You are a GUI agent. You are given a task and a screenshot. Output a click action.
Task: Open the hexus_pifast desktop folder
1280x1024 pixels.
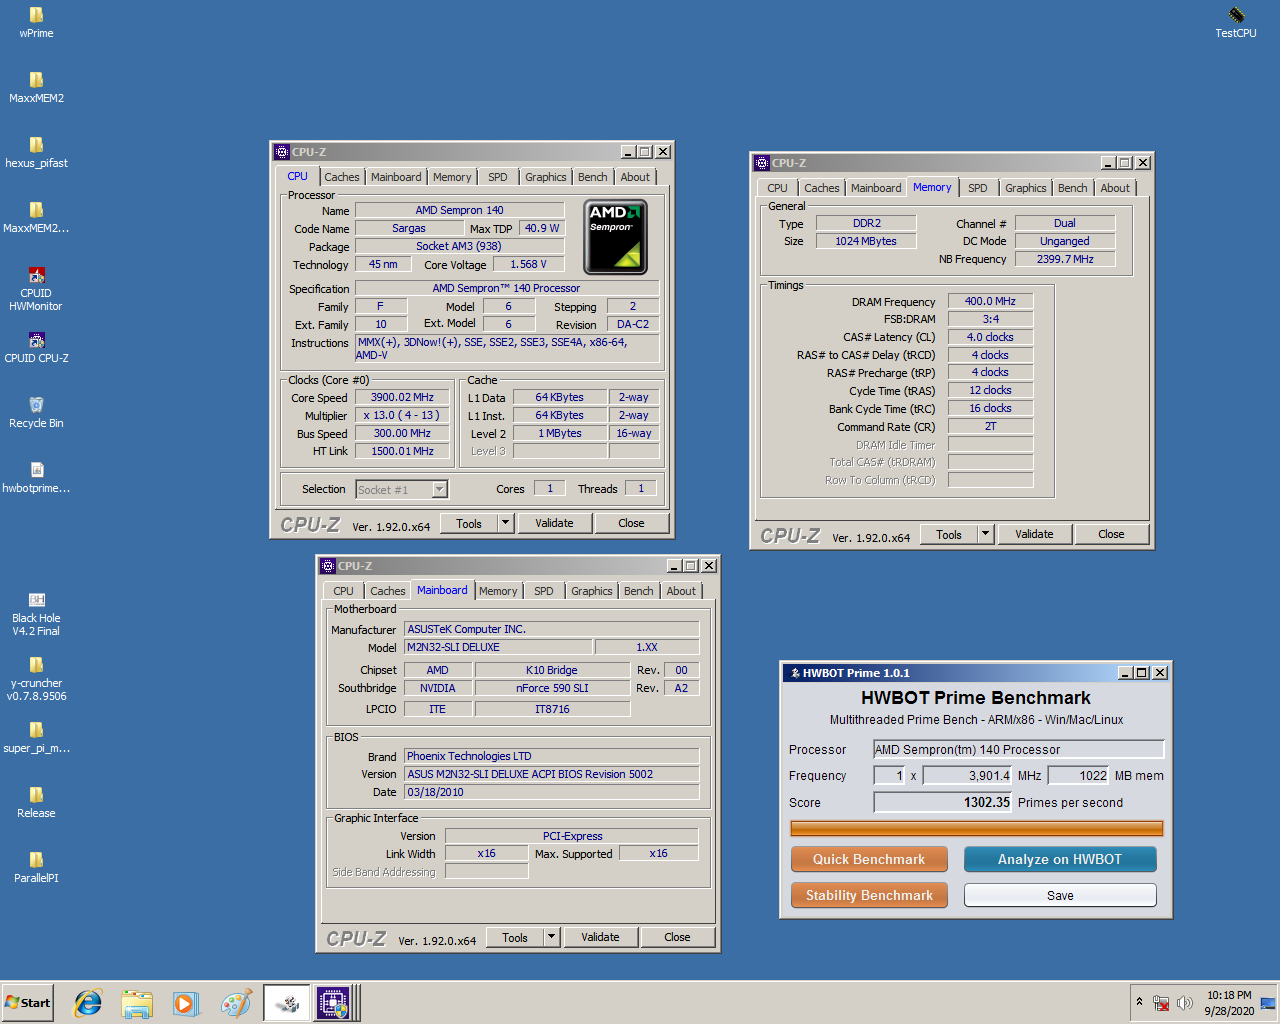pyautogui.click(x=36, y=152)
